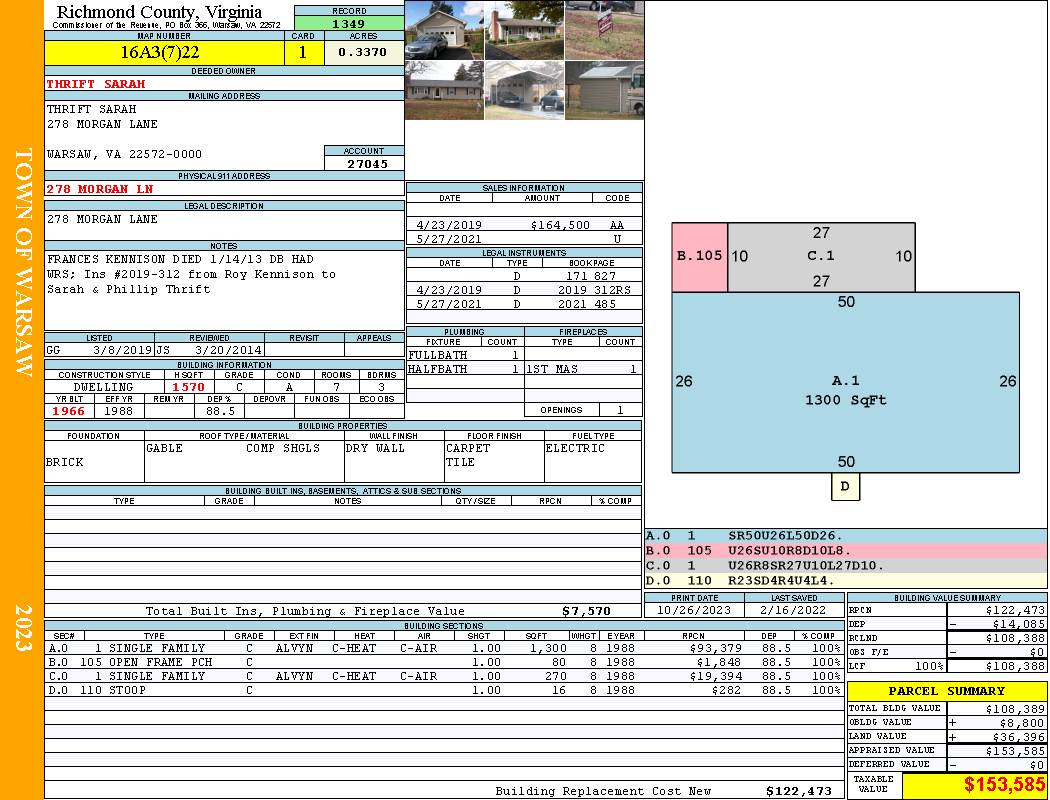Click sketch code U26SU10R8D10L8.
The image size is (1050, 800).
click(790, 551)
